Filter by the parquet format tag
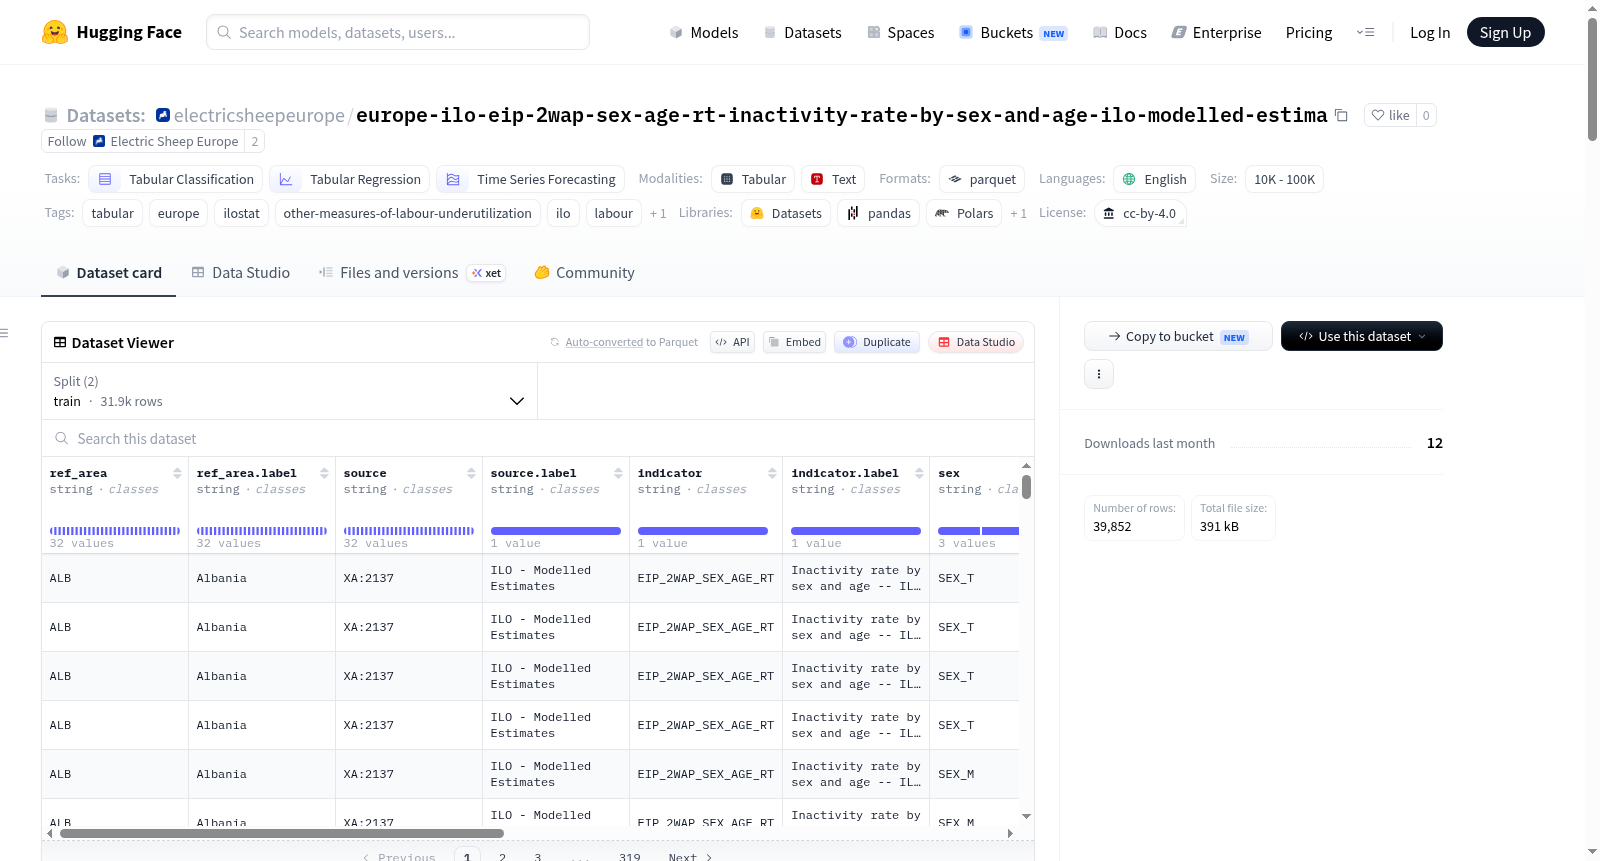1600x861 pixels. pos(982,179)
